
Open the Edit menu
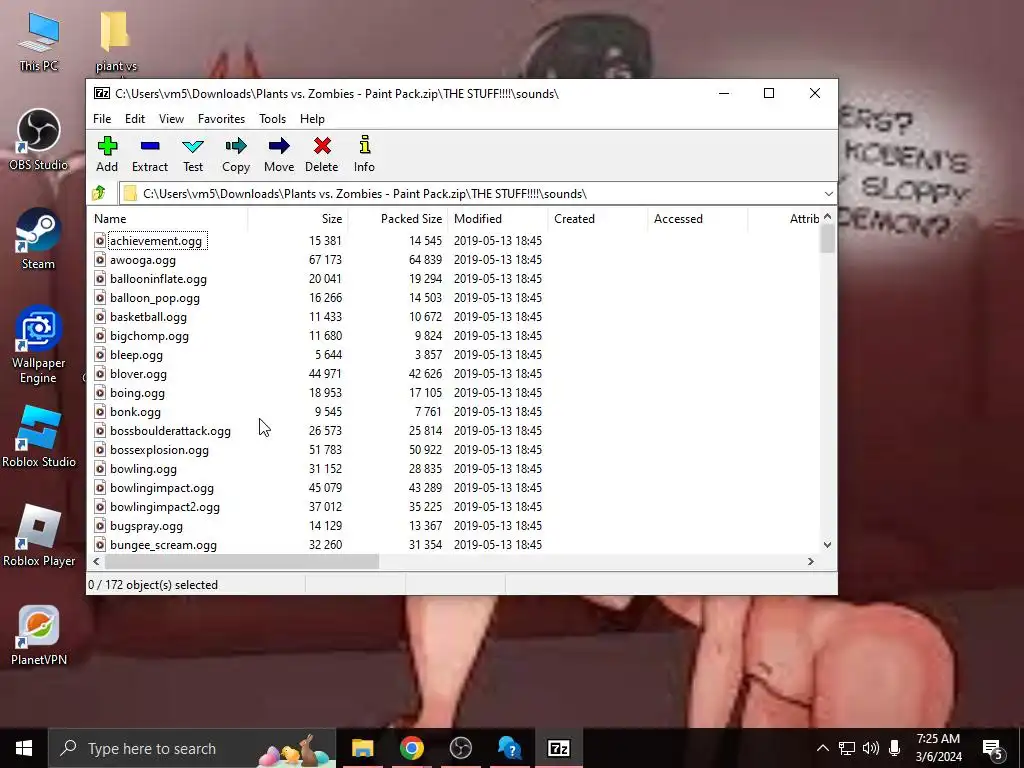(x=135, y=119)
